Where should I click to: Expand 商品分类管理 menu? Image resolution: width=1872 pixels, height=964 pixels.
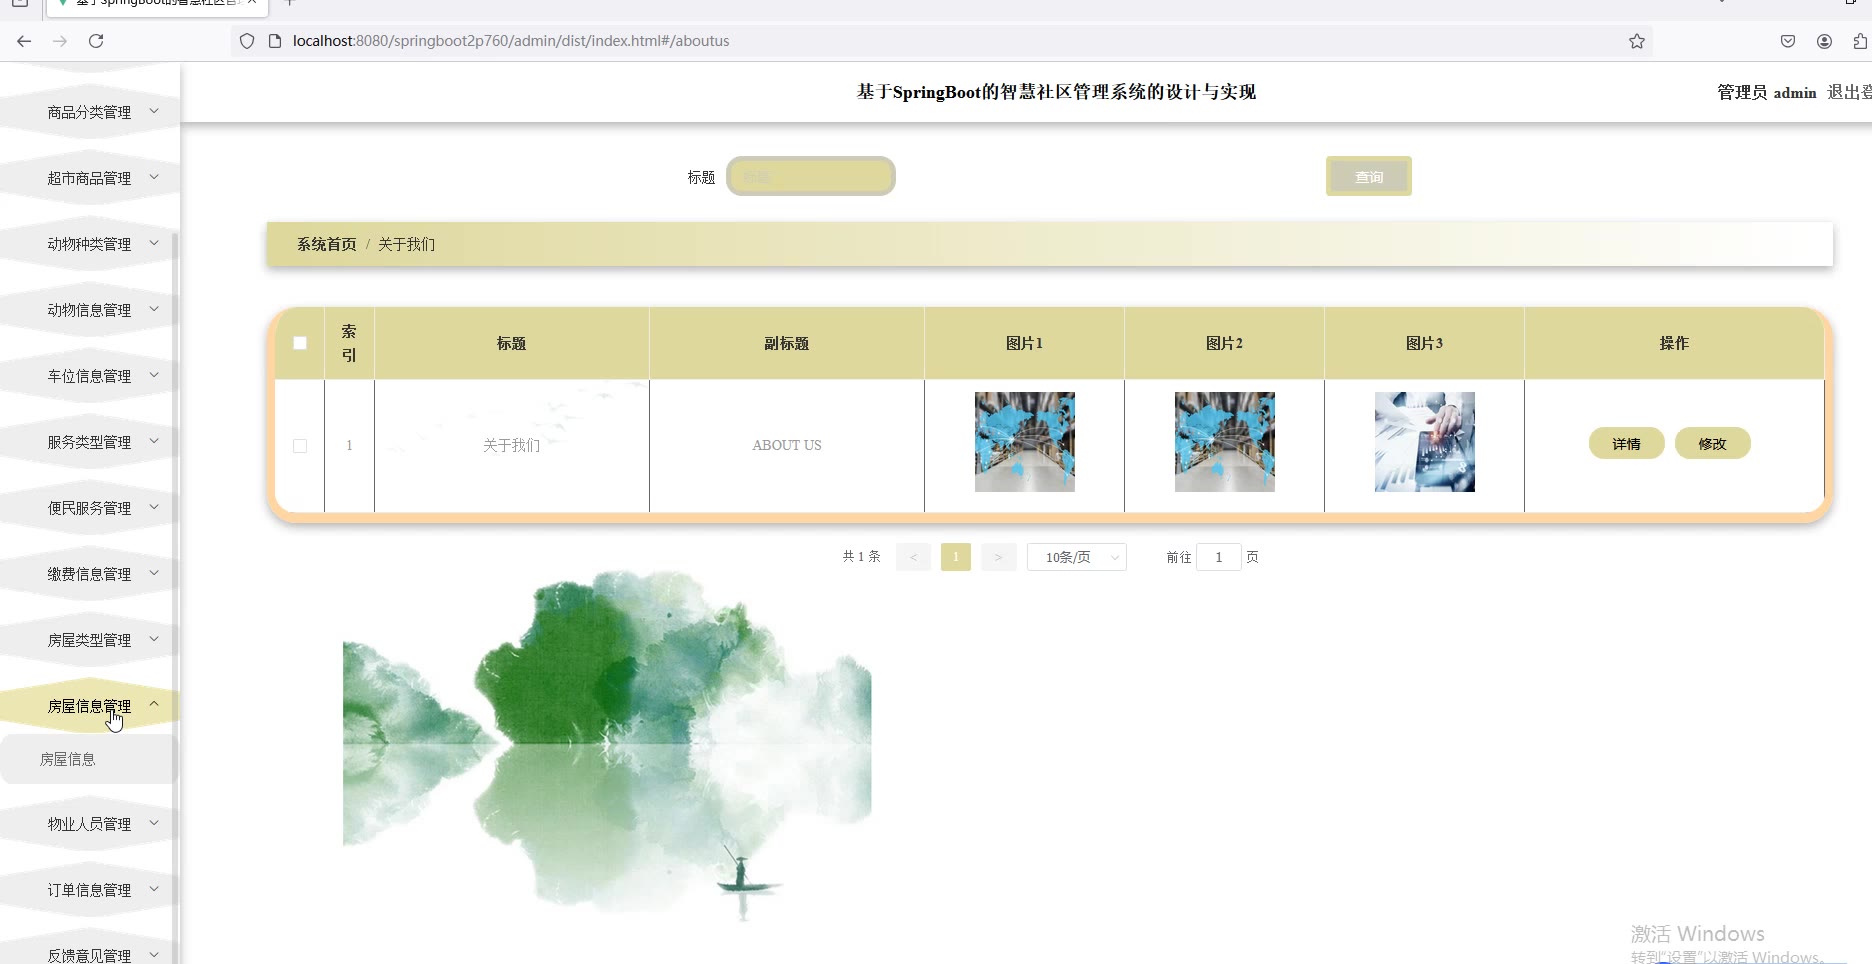[x=90, y=112]
